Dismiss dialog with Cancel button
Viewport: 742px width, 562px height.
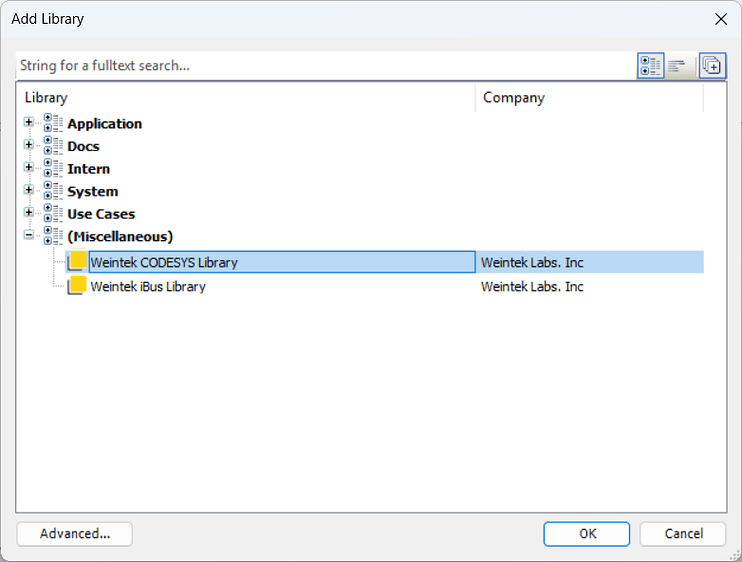683,534
